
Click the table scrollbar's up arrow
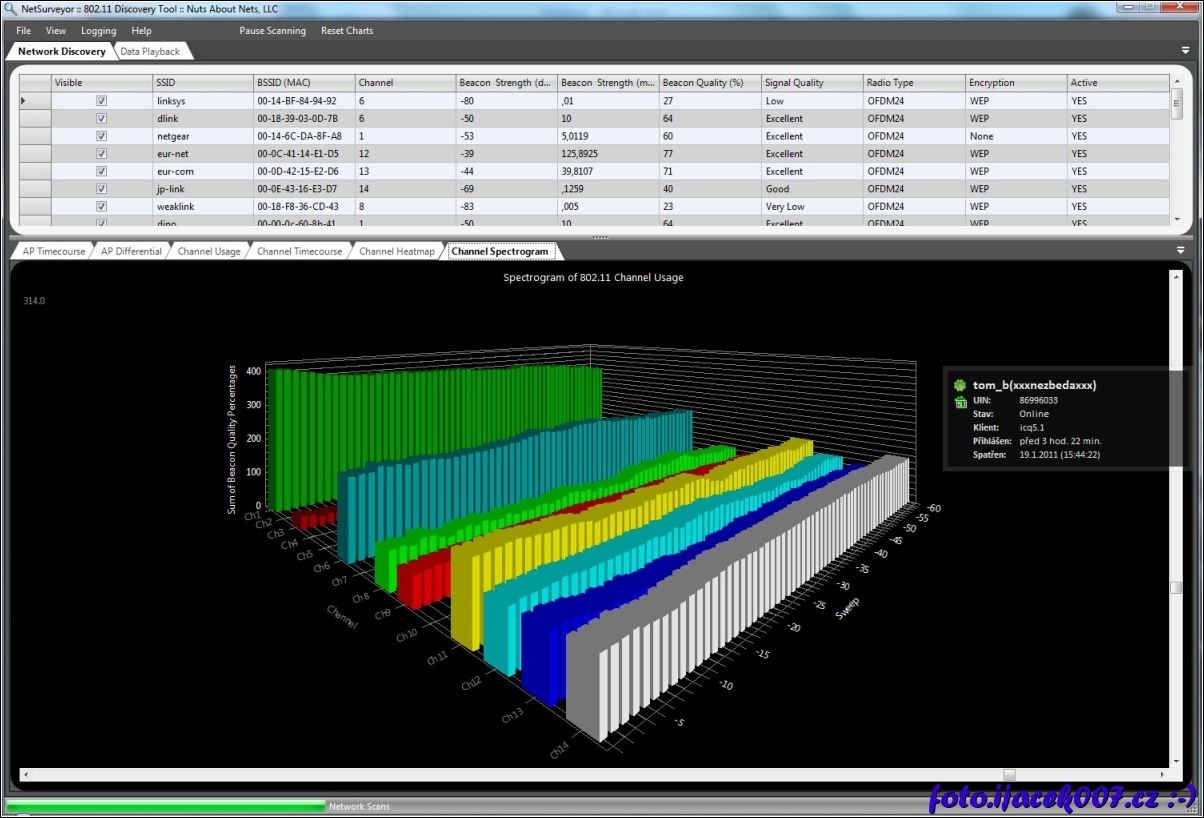click(1177, 79)
